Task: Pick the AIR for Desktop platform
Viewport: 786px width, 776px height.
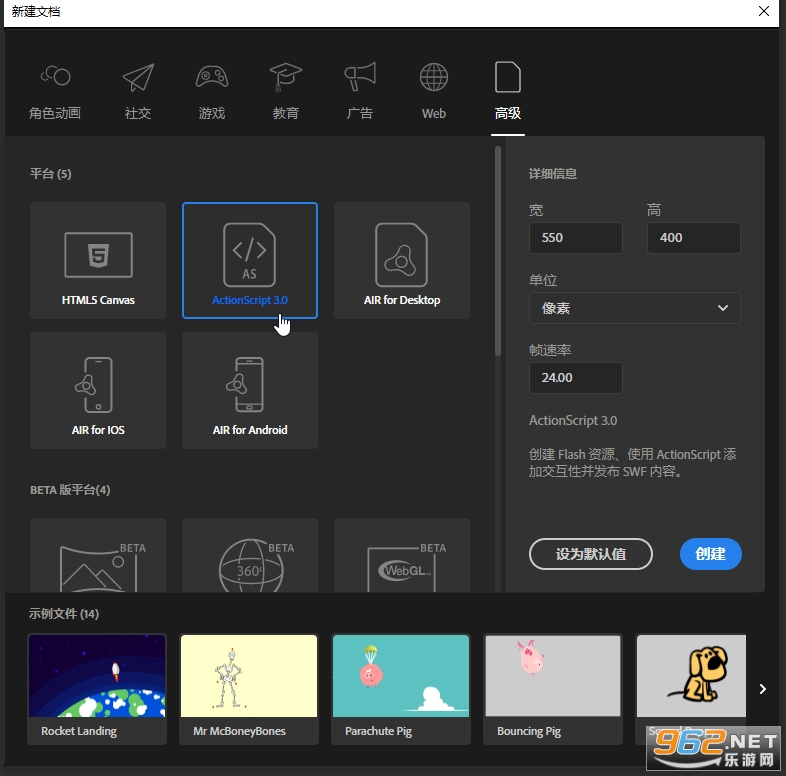Action: coord(402,261)
